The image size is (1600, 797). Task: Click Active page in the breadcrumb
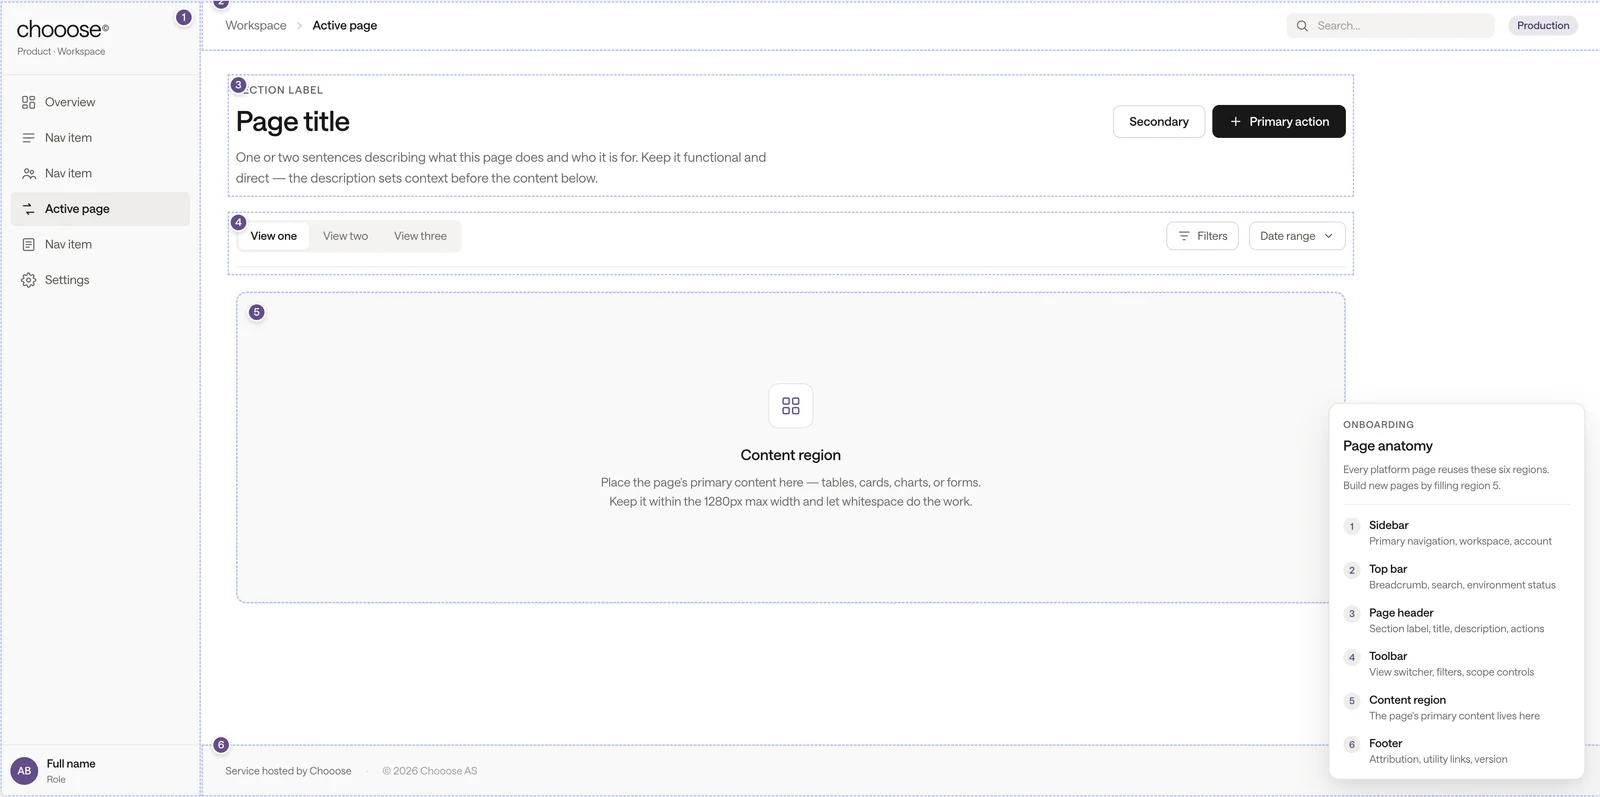pyautogui.click(x=345, y=26)
